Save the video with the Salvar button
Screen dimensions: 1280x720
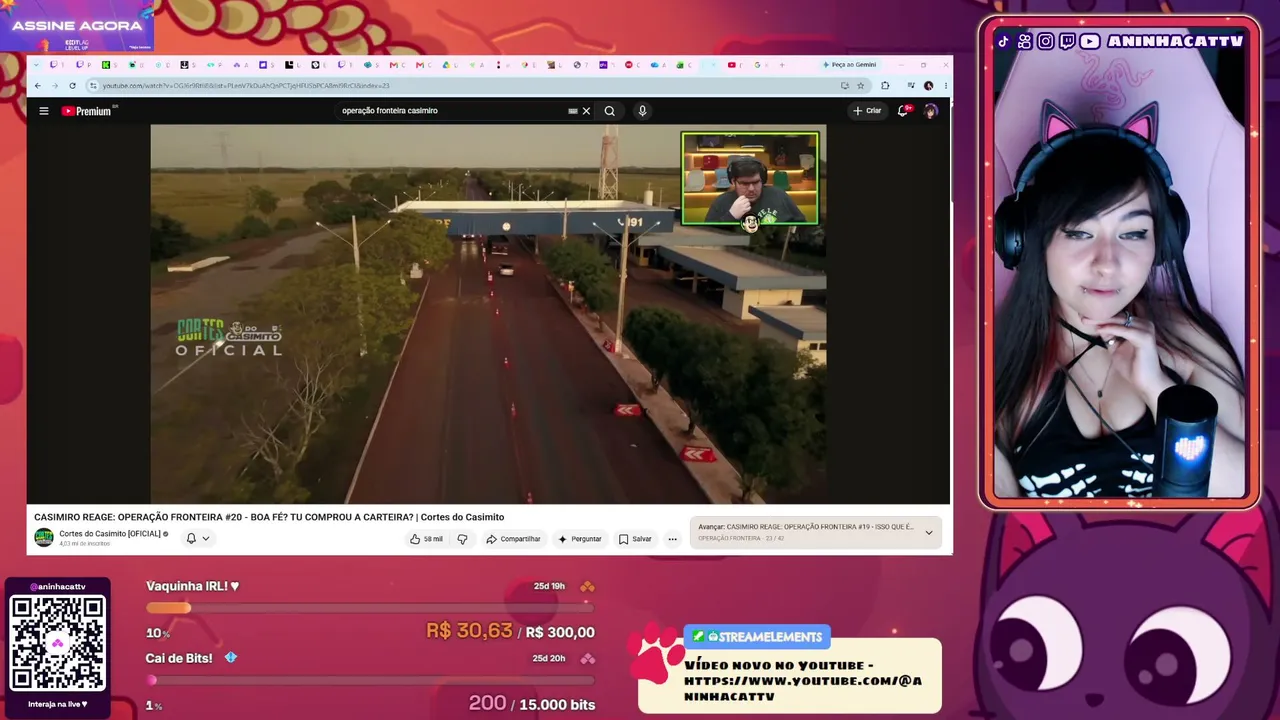click(635, 539)
